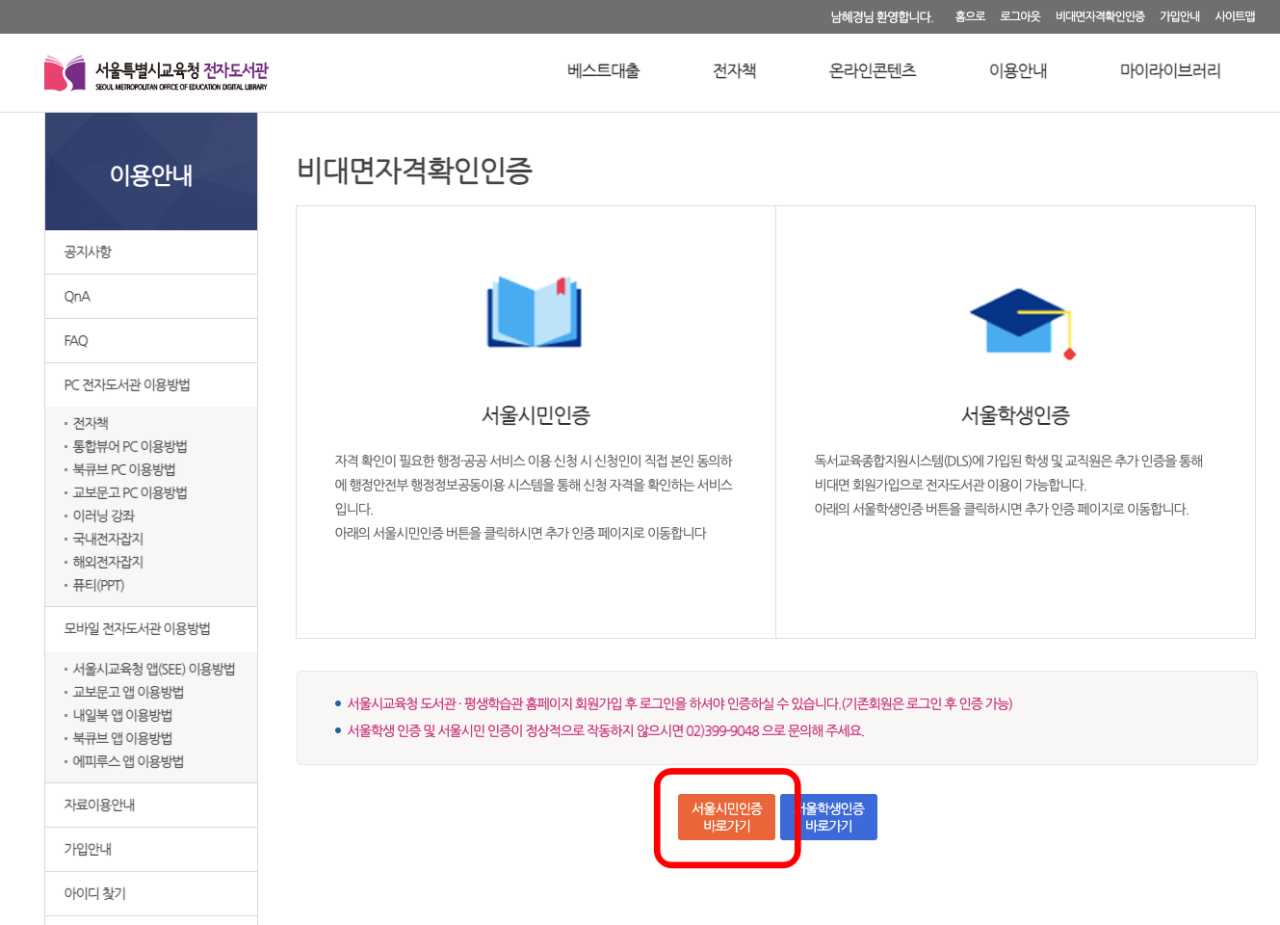
Task: Open 모바일 전자도서관 이용방법 sidebar section
Action: 151,629
